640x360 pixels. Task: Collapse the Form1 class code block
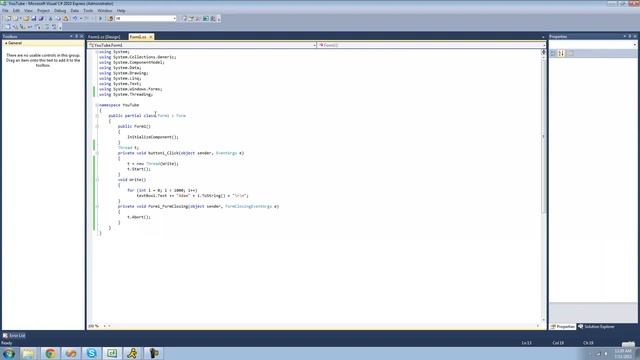click(x=97, y=116)
